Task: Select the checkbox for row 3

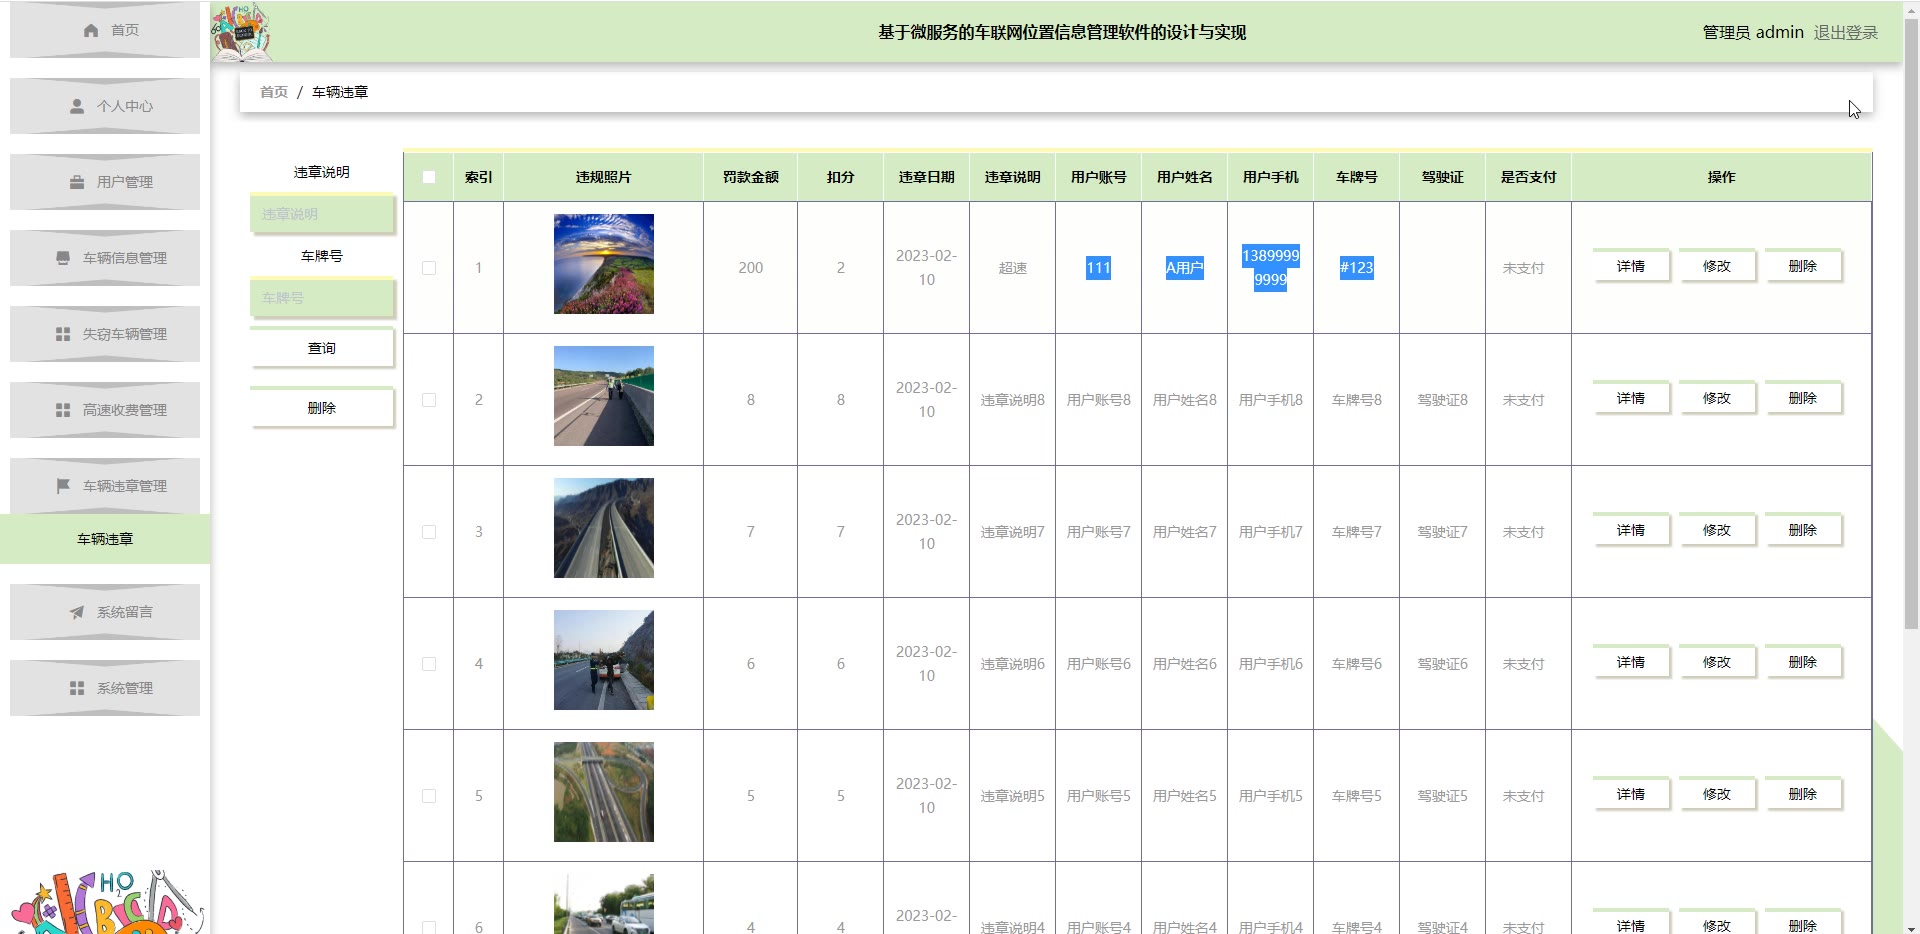Action: pos(429,532)
